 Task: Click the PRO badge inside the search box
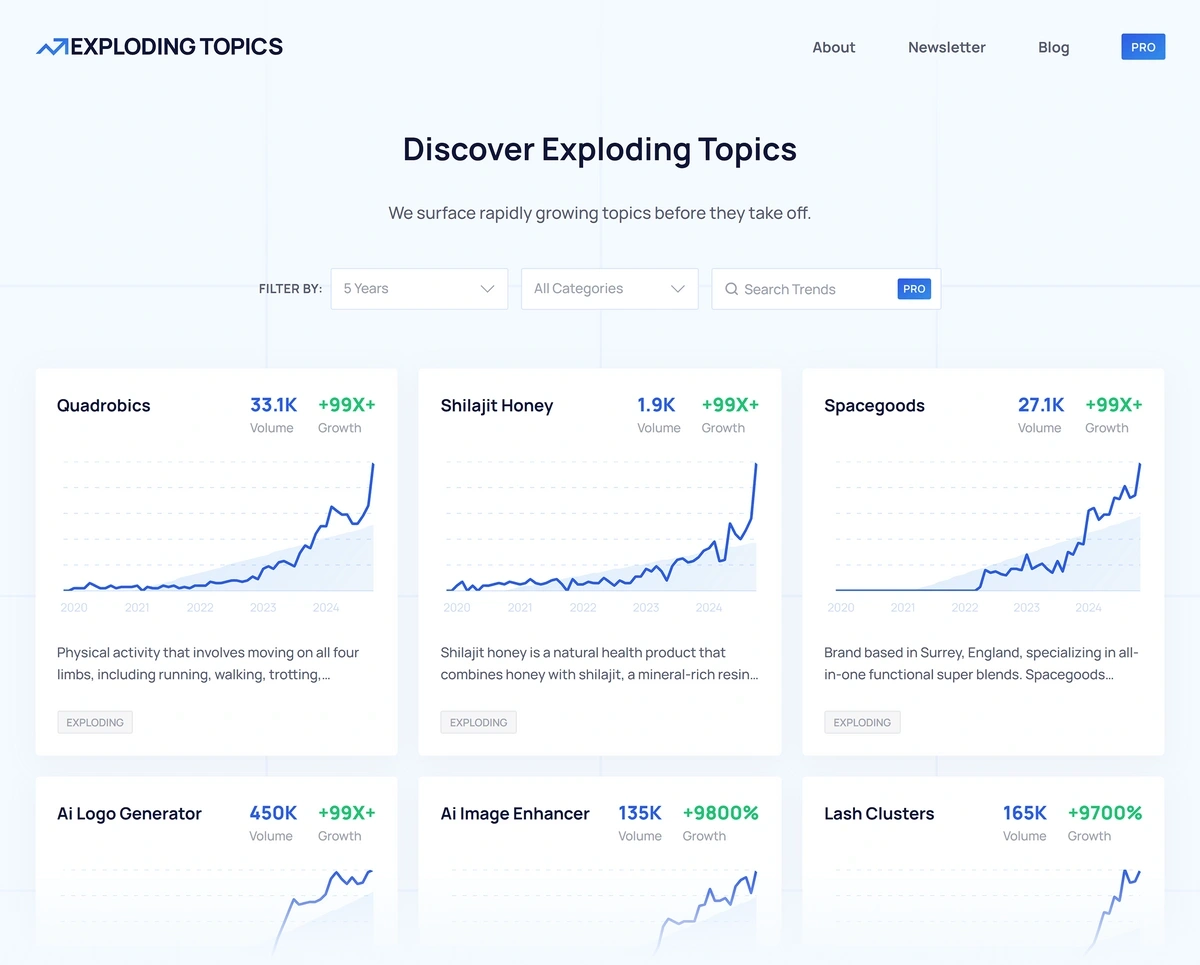[914, 289]
